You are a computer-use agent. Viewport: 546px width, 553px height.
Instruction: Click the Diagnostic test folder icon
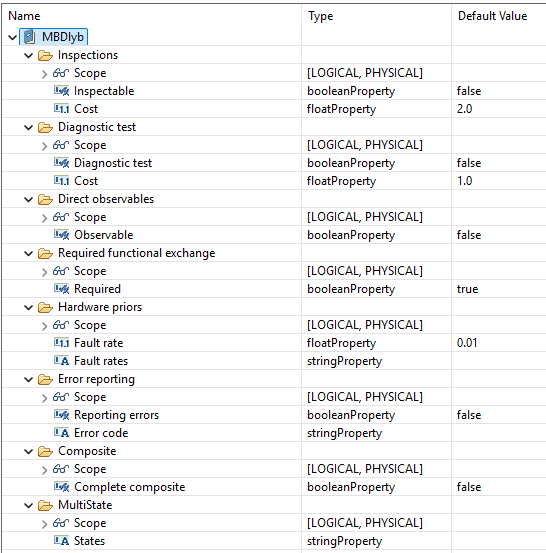click(x=45, y=127)
